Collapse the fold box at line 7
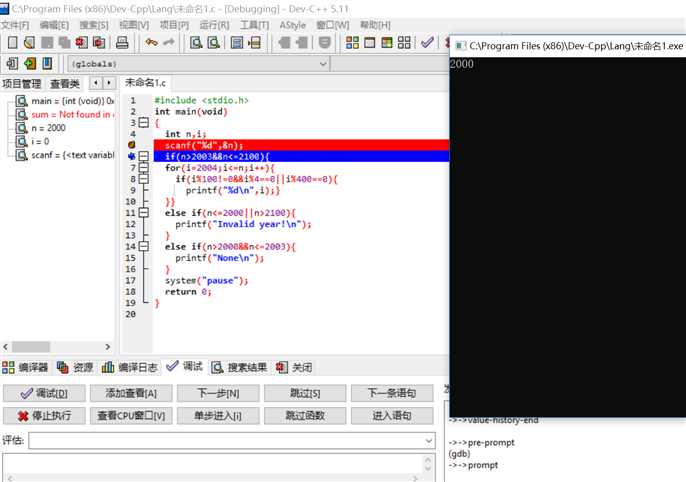686x482 pixels. click(144, 168)
